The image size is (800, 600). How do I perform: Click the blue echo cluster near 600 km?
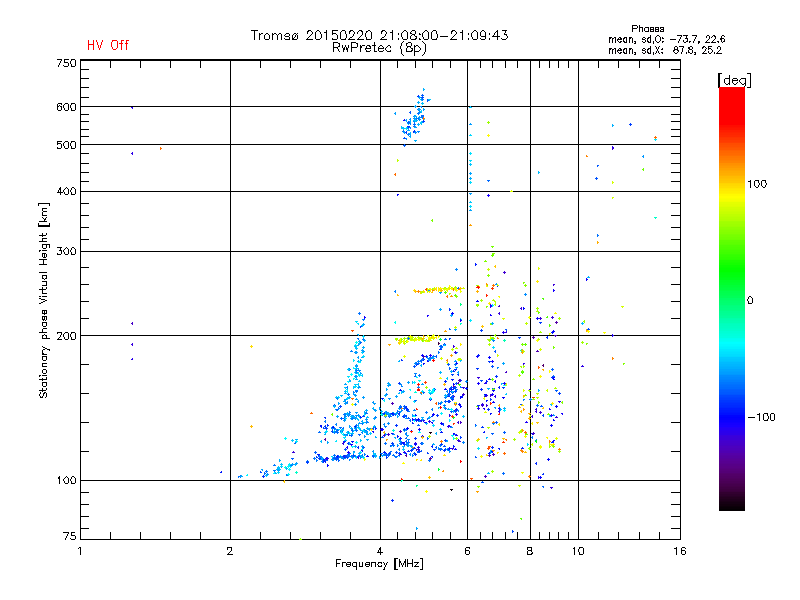tap(414, 118)
